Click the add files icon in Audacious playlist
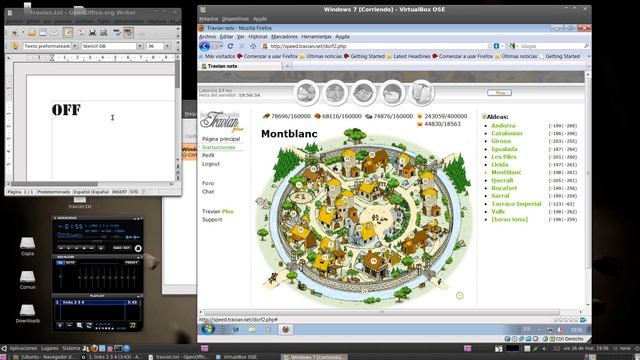 (x=60, y=325)
